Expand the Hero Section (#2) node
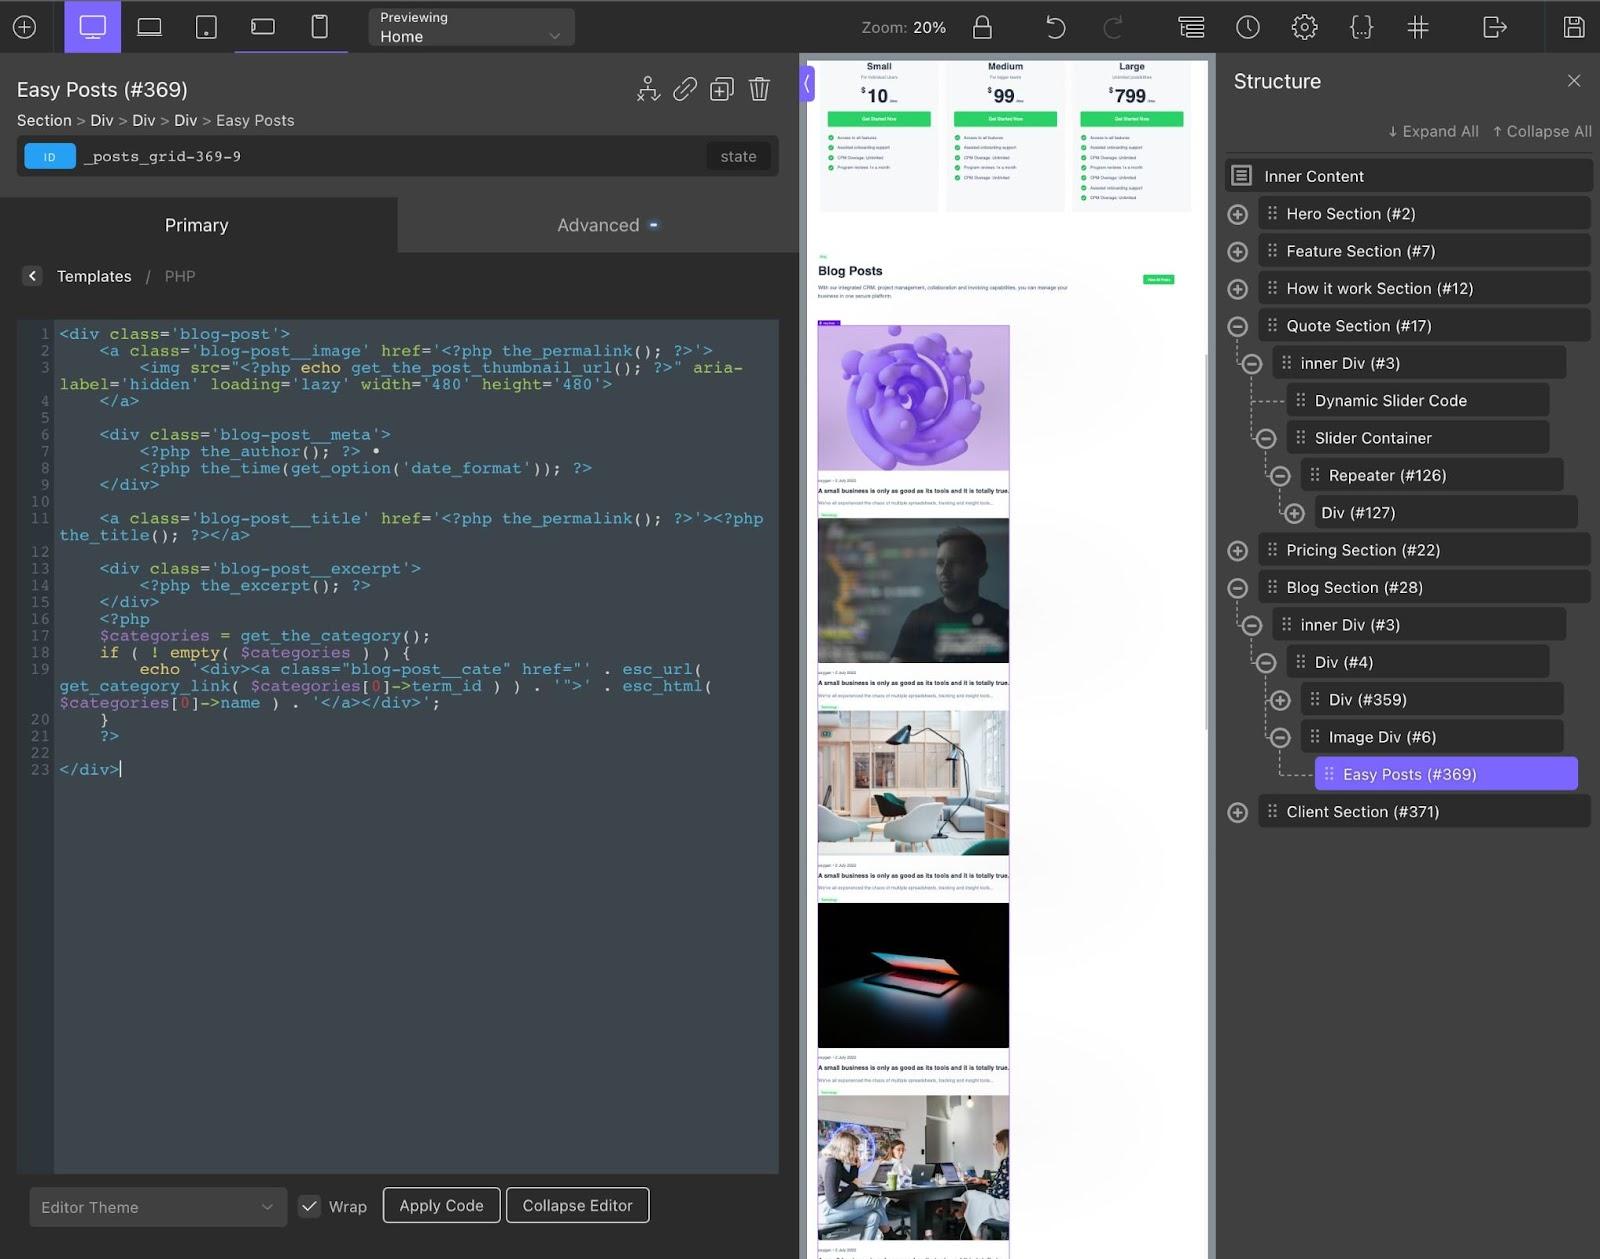 tap(1238, 214)
